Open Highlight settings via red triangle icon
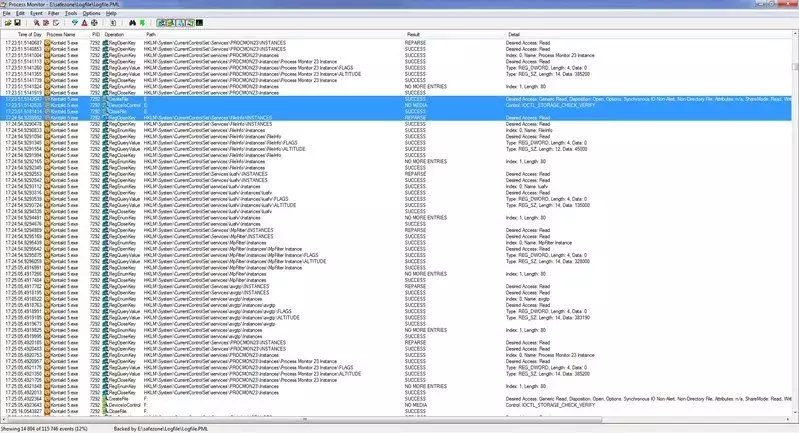 85,23
